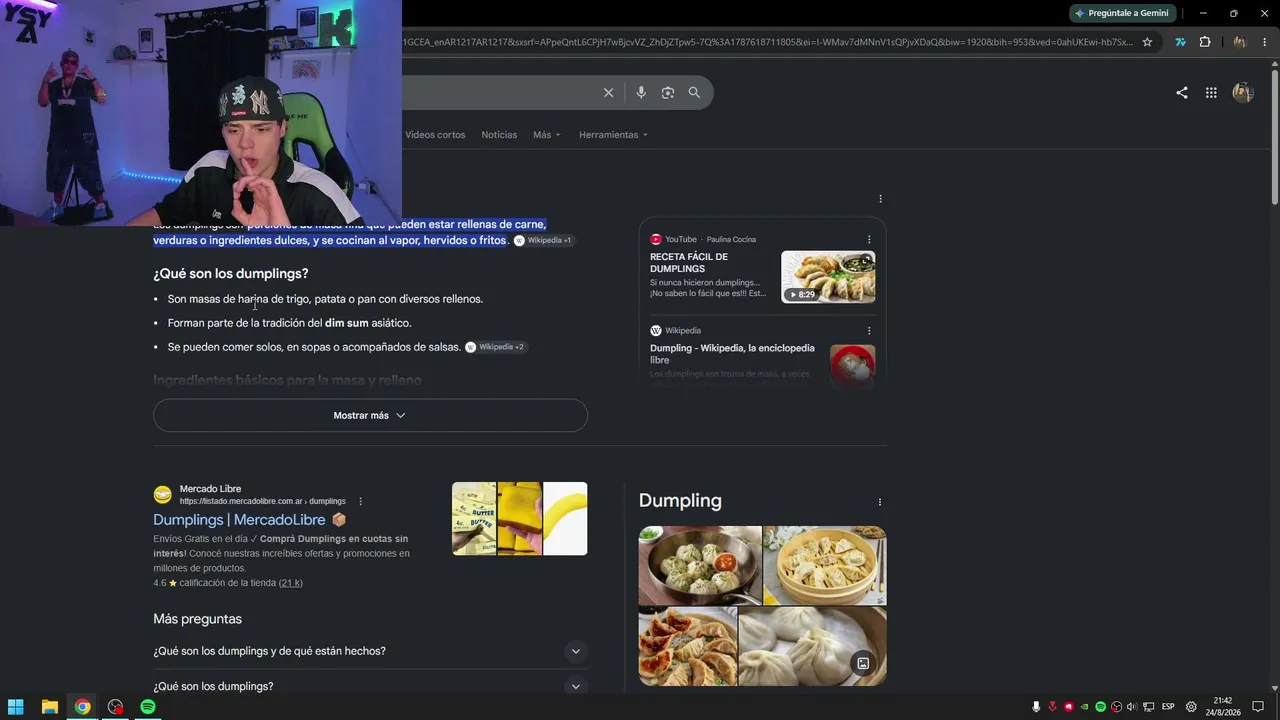The height and width of the screenshot is (720, 1280).
Task: Open the Chrome profile avatar in toolbar
Action: coord(1240,42)
